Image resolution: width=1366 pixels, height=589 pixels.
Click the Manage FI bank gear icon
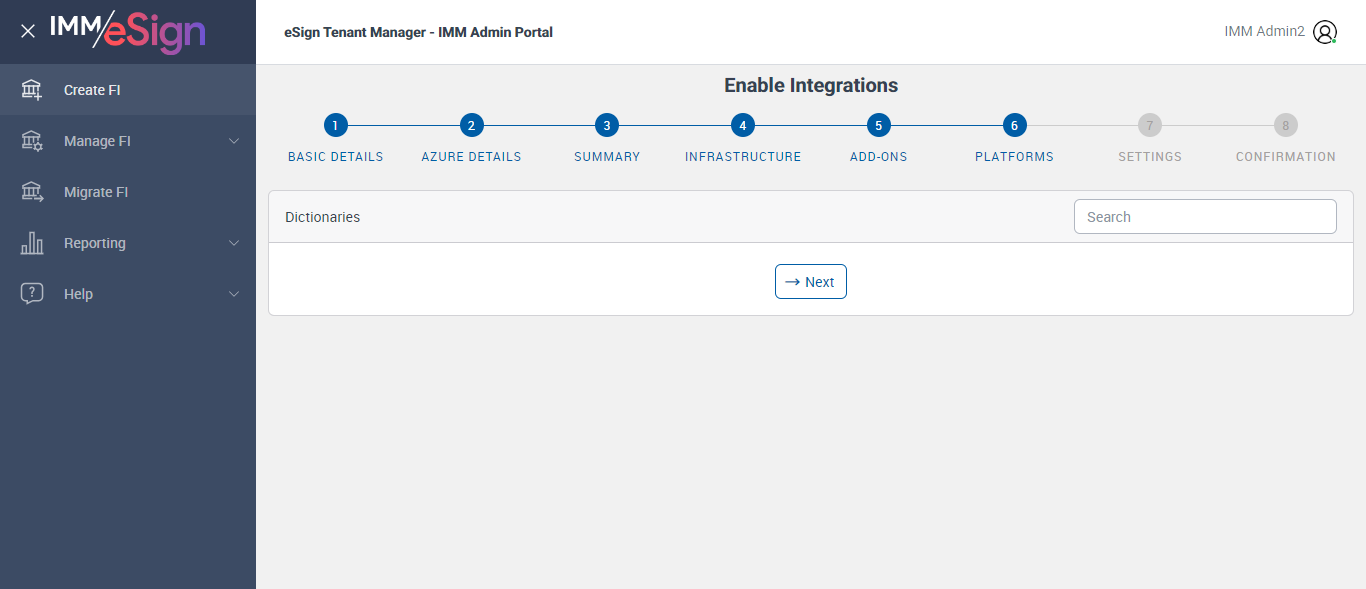coord(32,141)
